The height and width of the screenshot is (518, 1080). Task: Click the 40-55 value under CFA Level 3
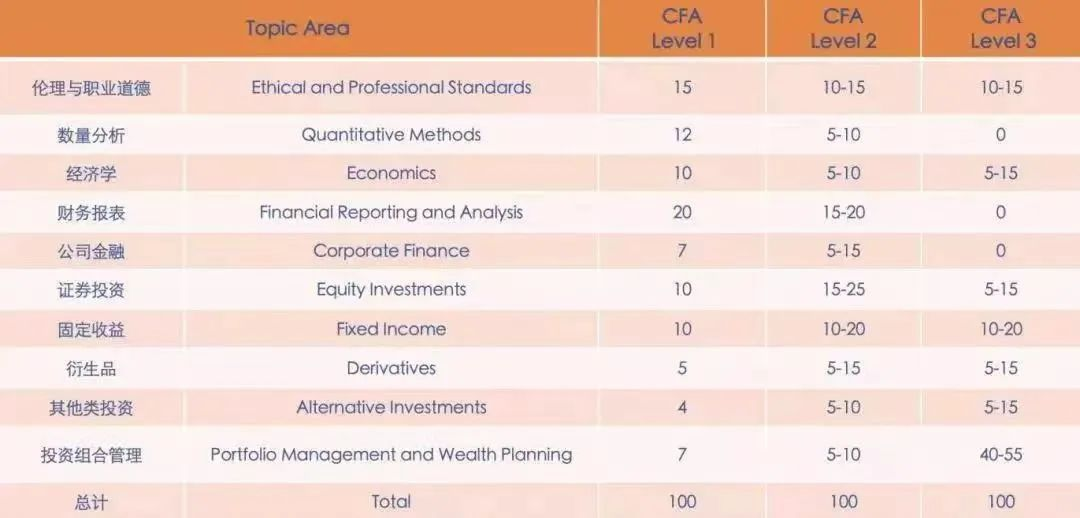(1000, 454)
